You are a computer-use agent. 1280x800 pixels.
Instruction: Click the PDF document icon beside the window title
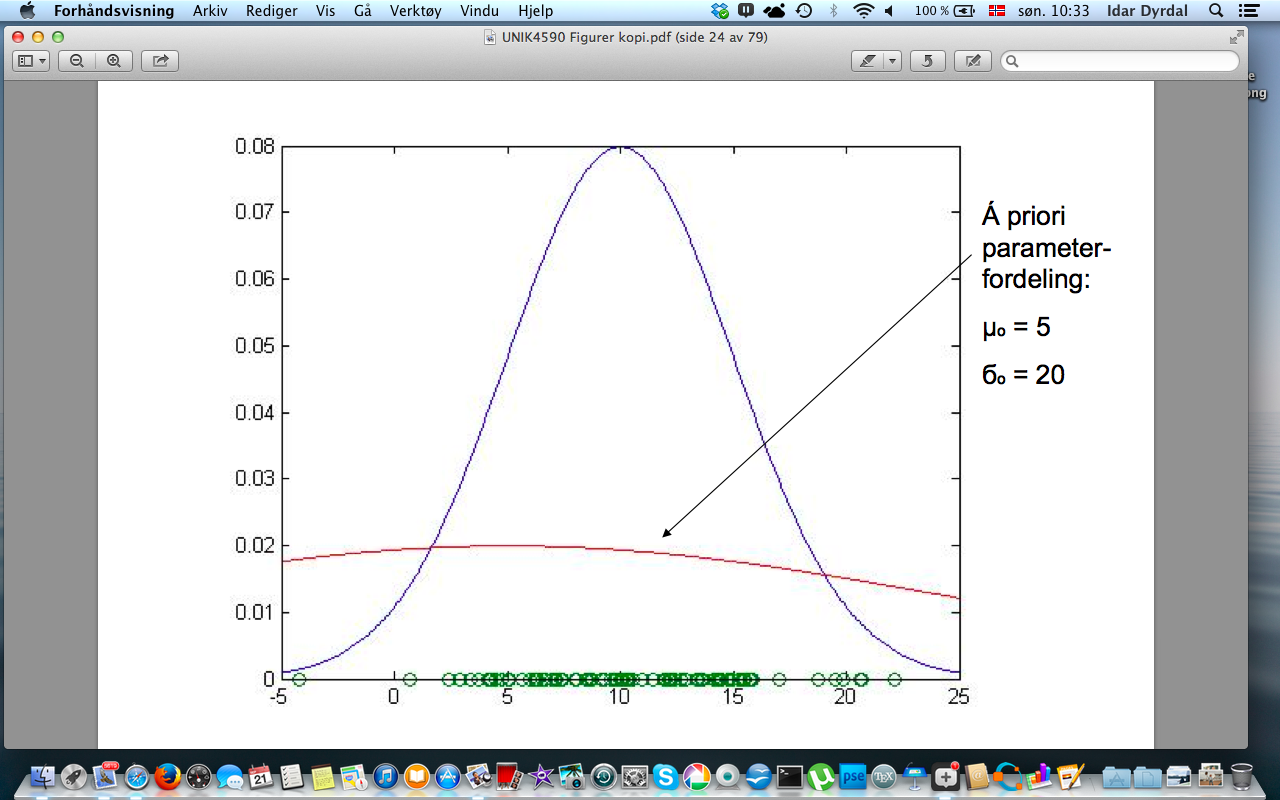[490, 37]
